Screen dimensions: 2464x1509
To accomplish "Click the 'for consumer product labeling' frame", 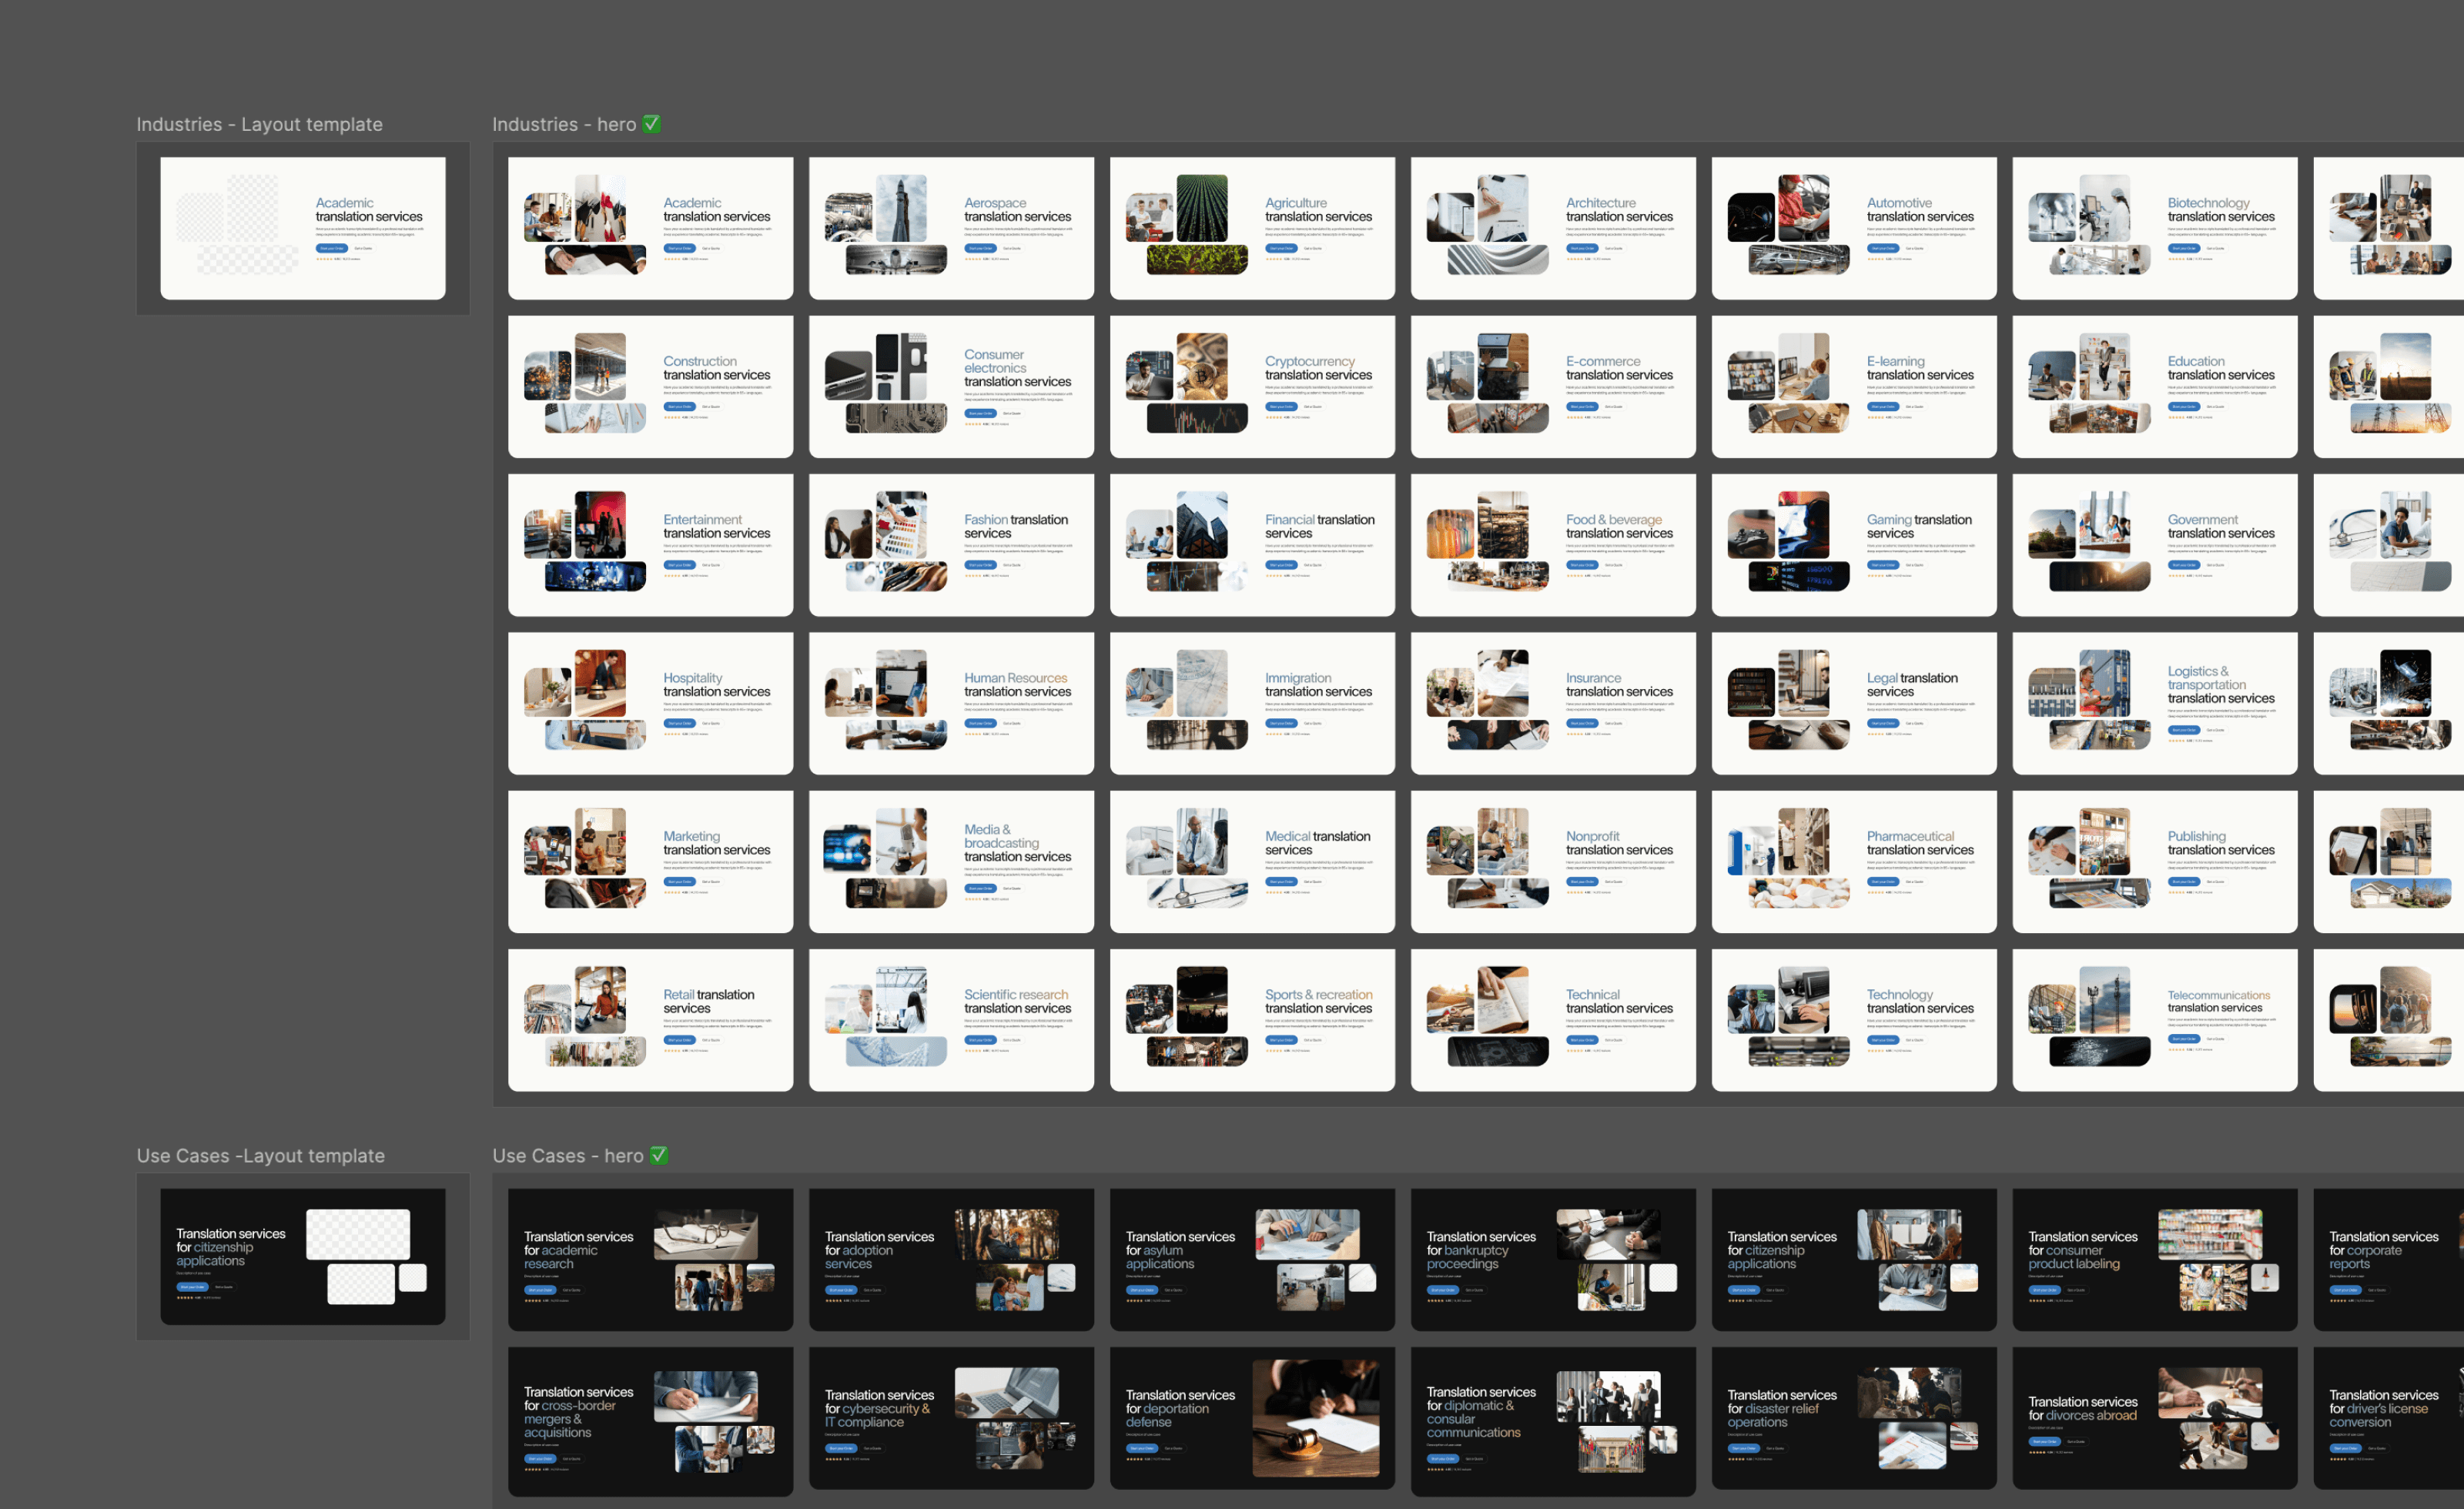I will tap(2155, 1260).
